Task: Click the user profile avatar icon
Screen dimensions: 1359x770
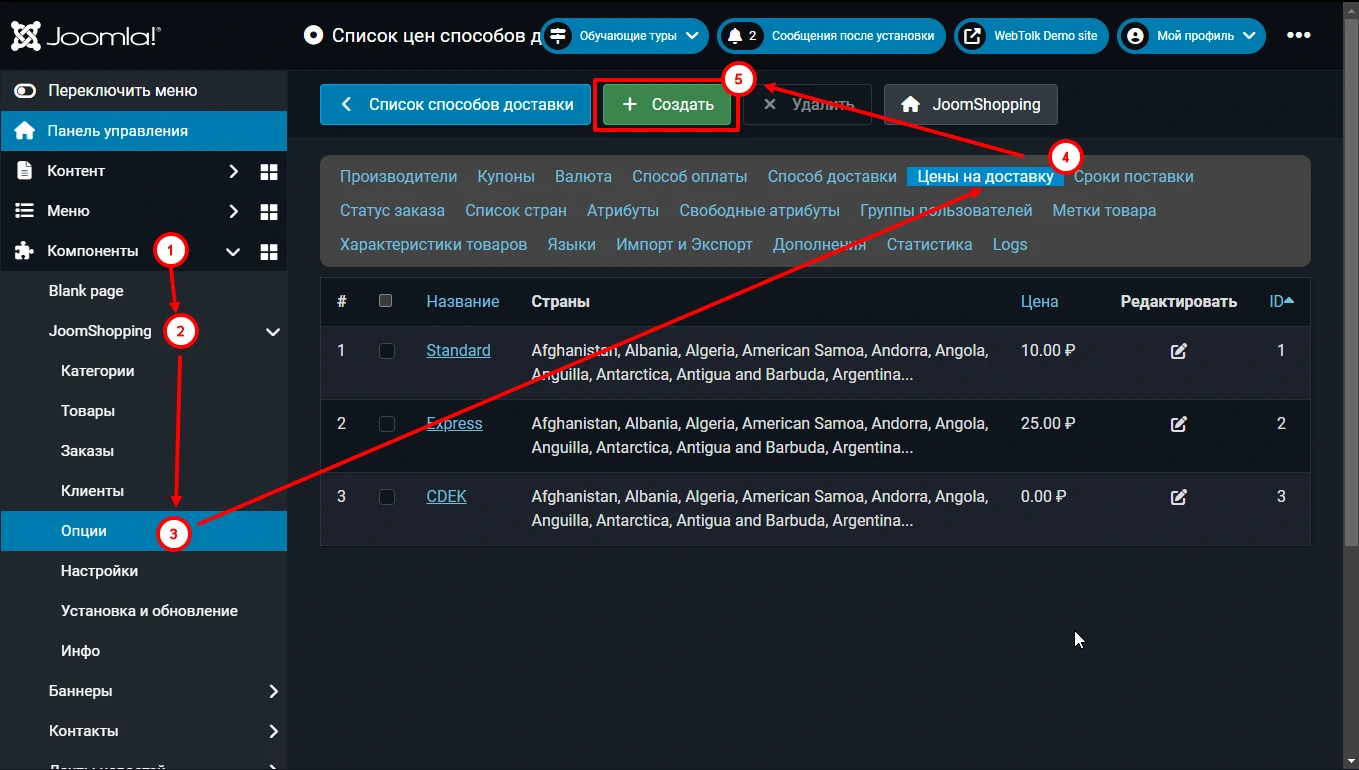Action: 1135,36
